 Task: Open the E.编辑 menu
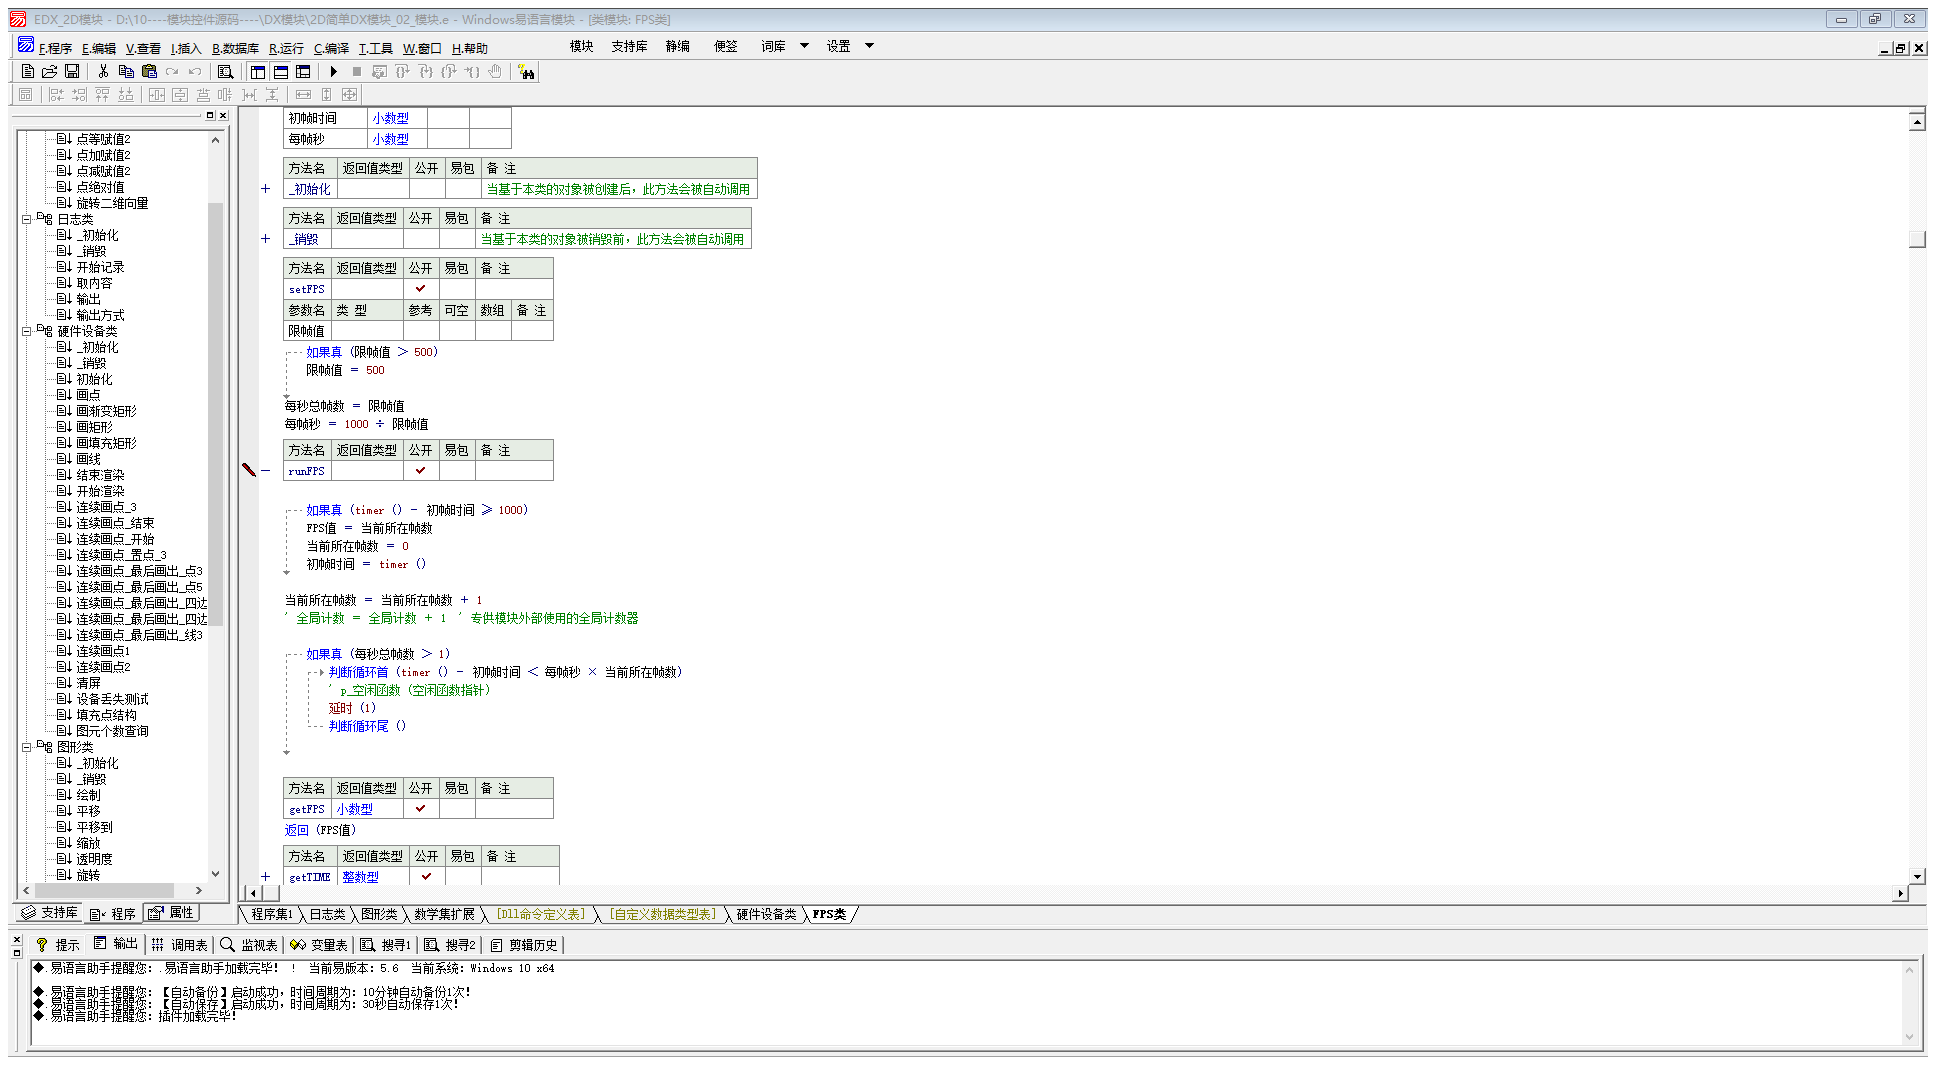coord(98,48)
